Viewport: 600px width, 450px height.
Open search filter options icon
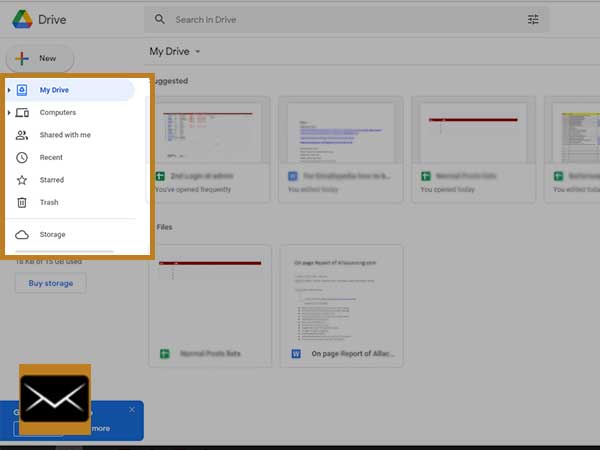533,19
